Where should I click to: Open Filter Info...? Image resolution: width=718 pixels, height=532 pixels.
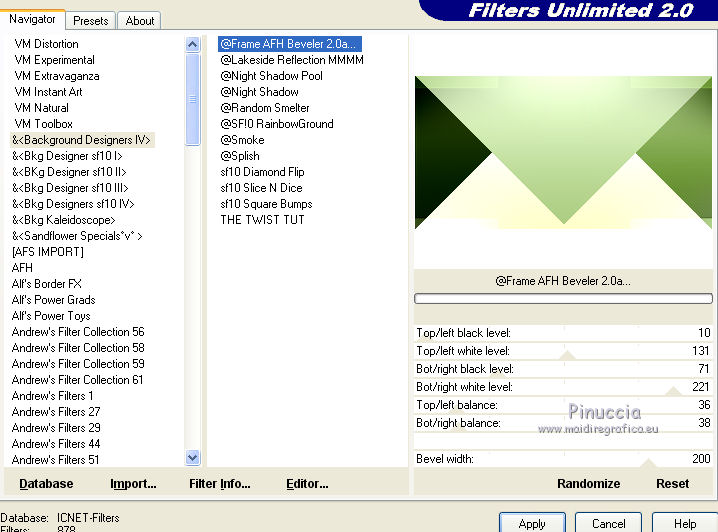(x=220, y=483)
